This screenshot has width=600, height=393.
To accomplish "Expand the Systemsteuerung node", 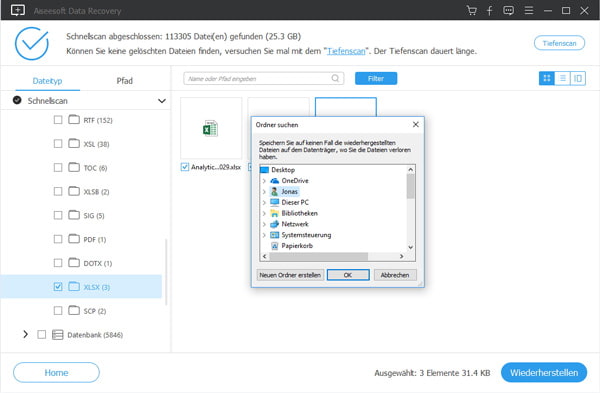I will 264,235.
